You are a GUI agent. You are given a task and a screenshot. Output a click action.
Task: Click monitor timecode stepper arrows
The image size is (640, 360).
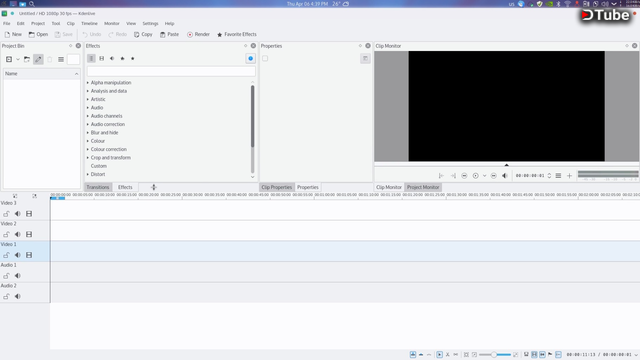pos(549,176)
